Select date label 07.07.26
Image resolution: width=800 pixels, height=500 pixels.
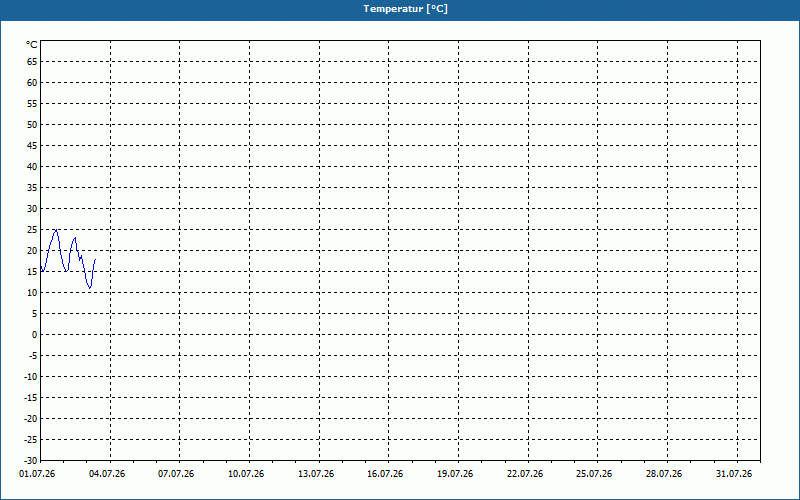[176, 474]
